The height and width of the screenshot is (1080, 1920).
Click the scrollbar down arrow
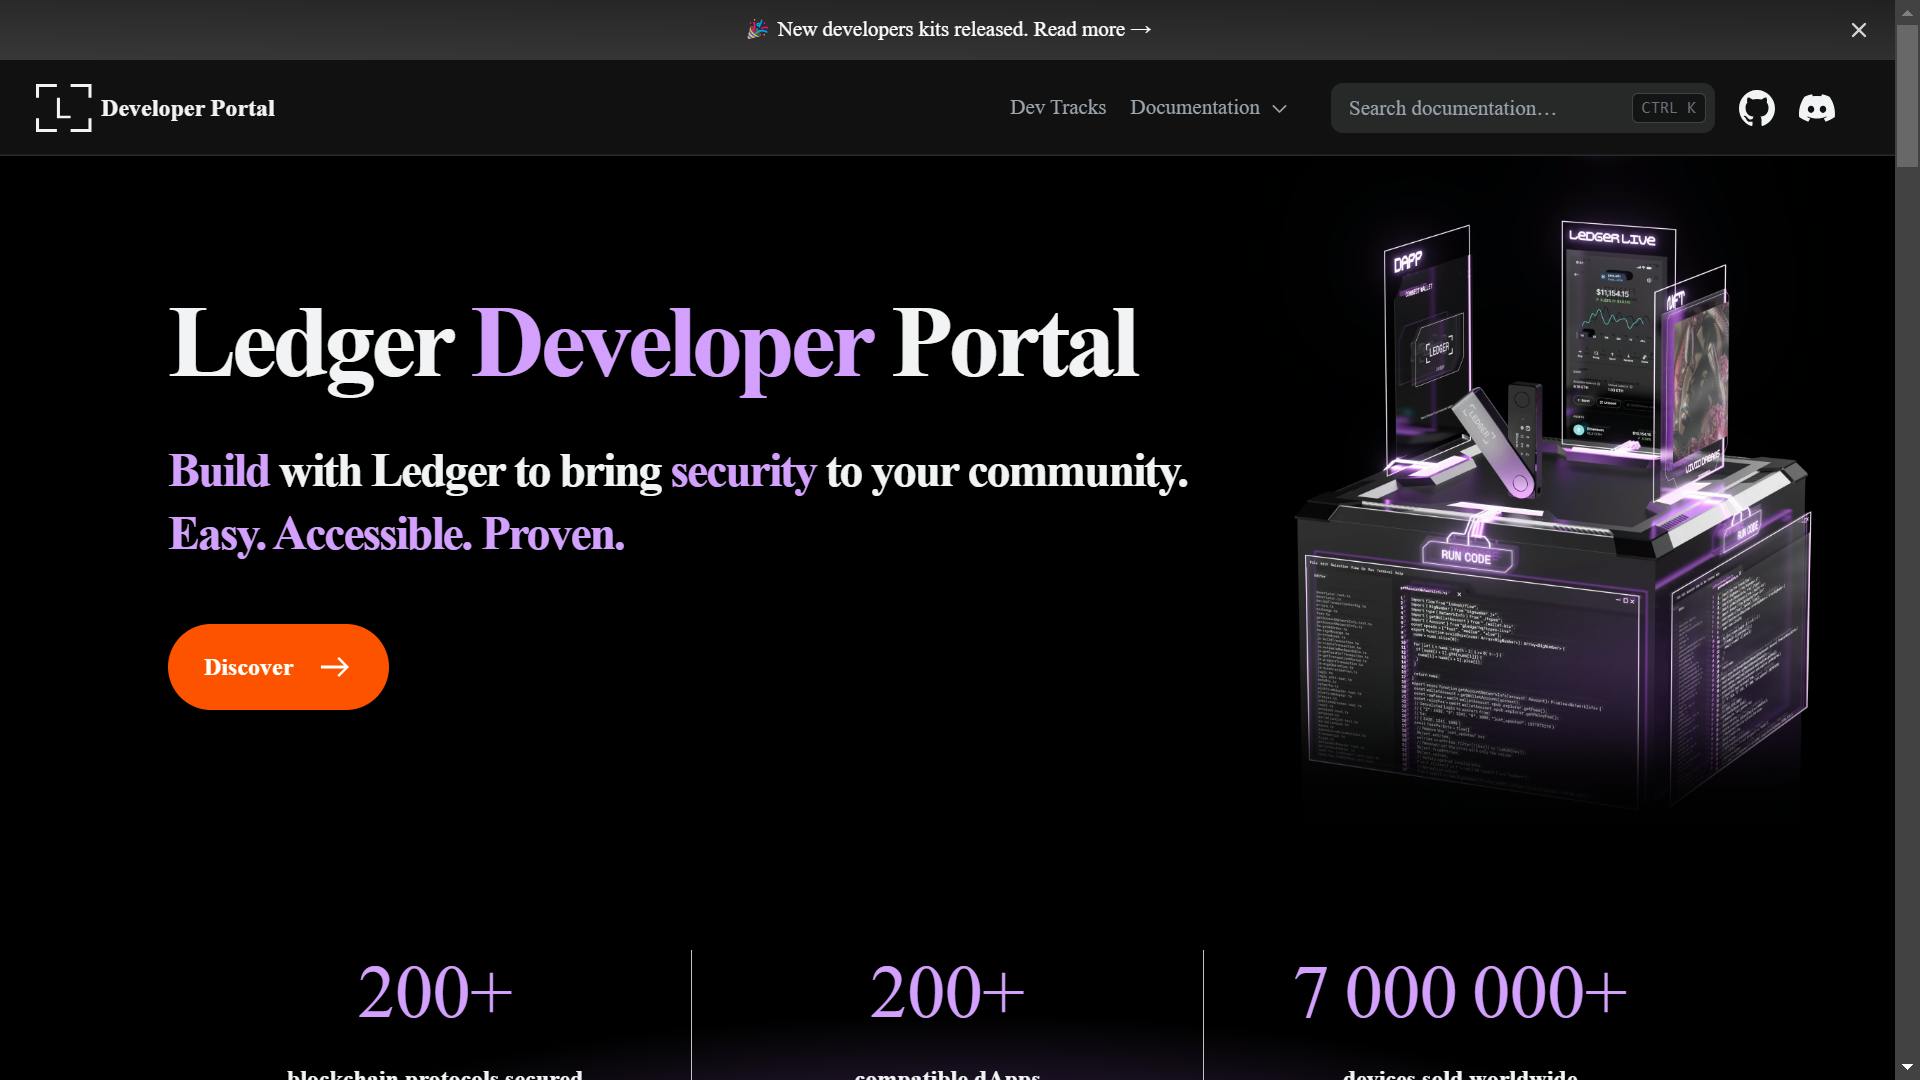[x=1907, y=1068]
